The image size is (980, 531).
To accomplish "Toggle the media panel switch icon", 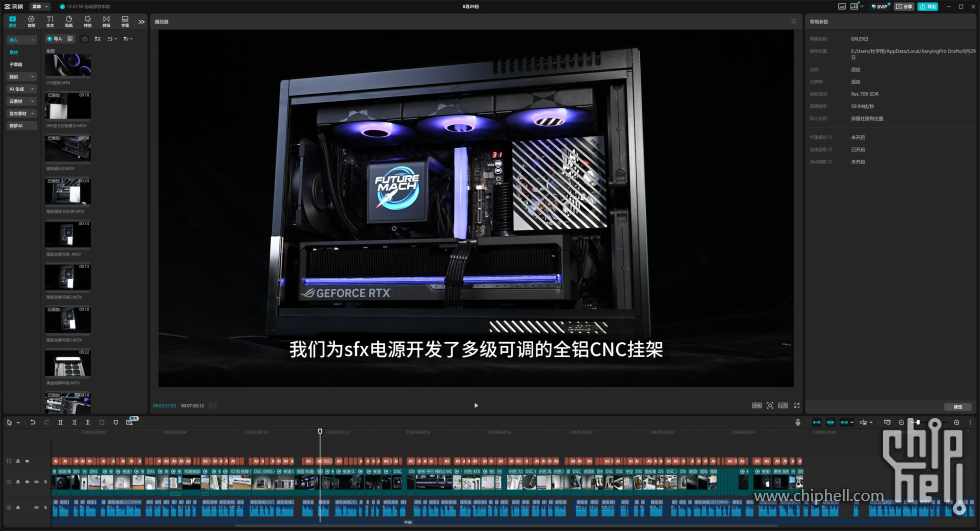I will click(x=84, y=39).
